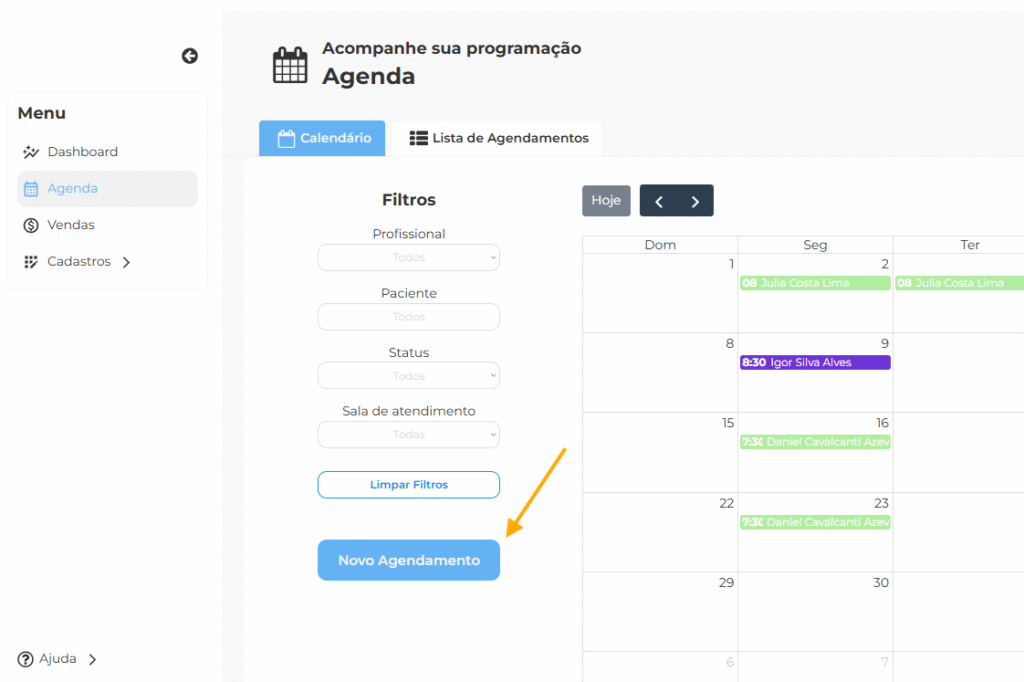Switch to Lista de Agendamentos tab
1024x682 pixels.
pos(498,138)
